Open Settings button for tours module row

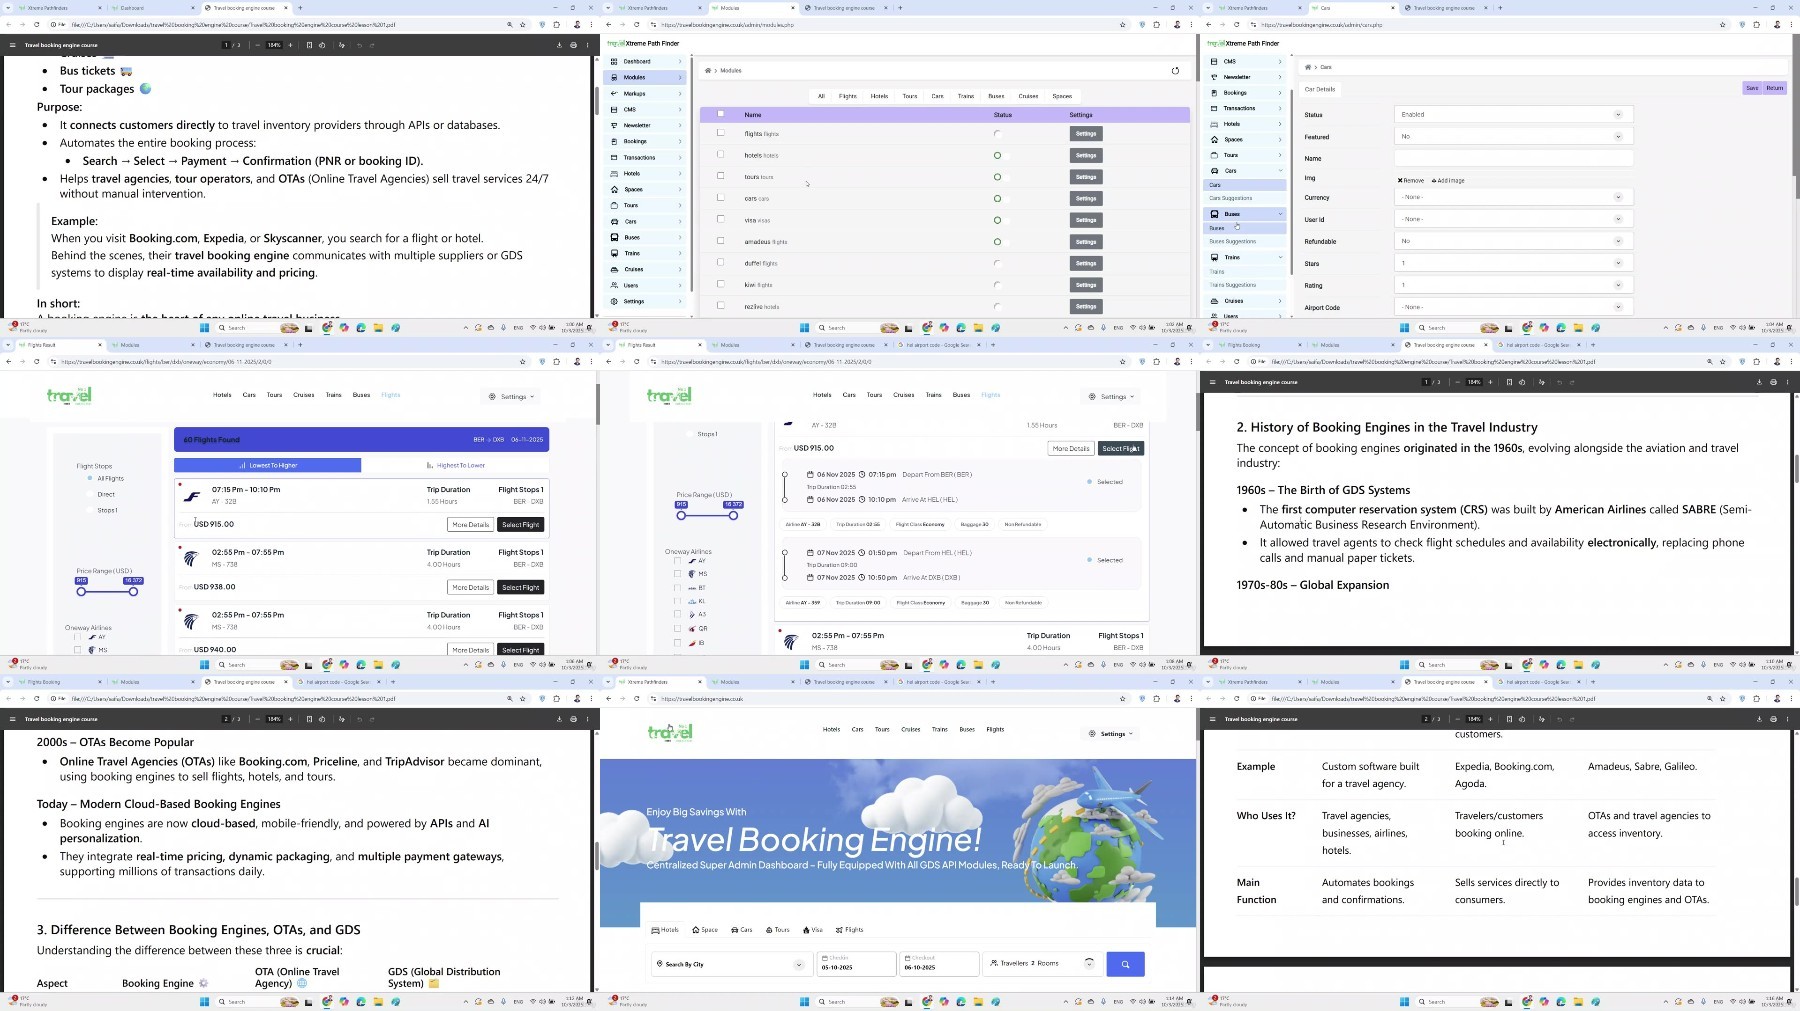pos(1086,177)
